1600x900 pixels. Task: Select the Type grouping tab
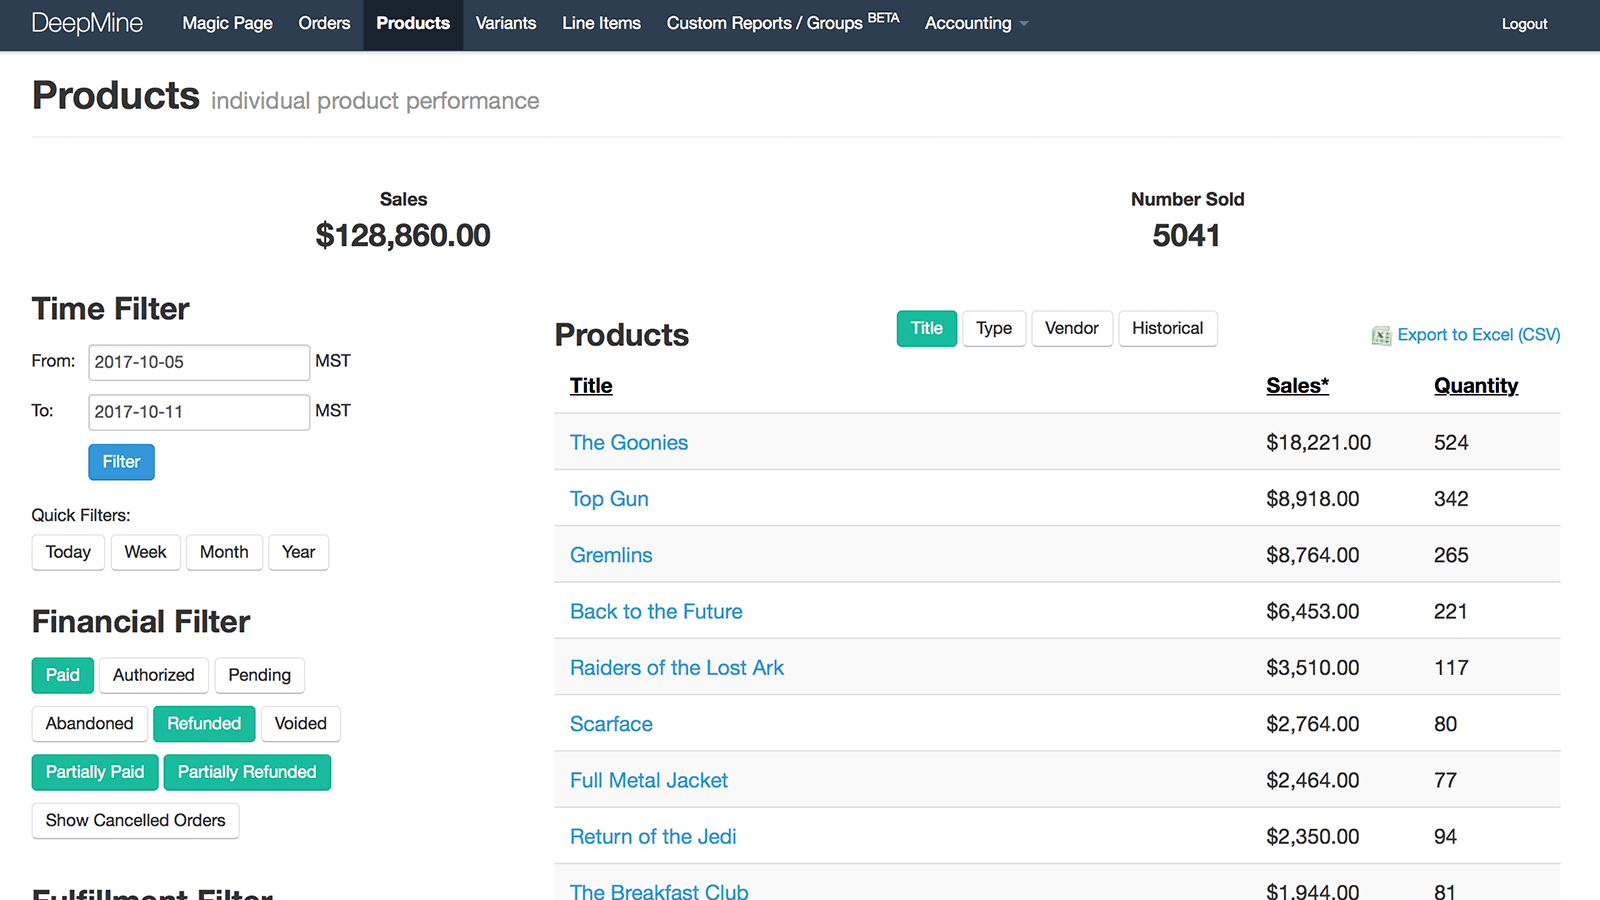pos(993,328)
